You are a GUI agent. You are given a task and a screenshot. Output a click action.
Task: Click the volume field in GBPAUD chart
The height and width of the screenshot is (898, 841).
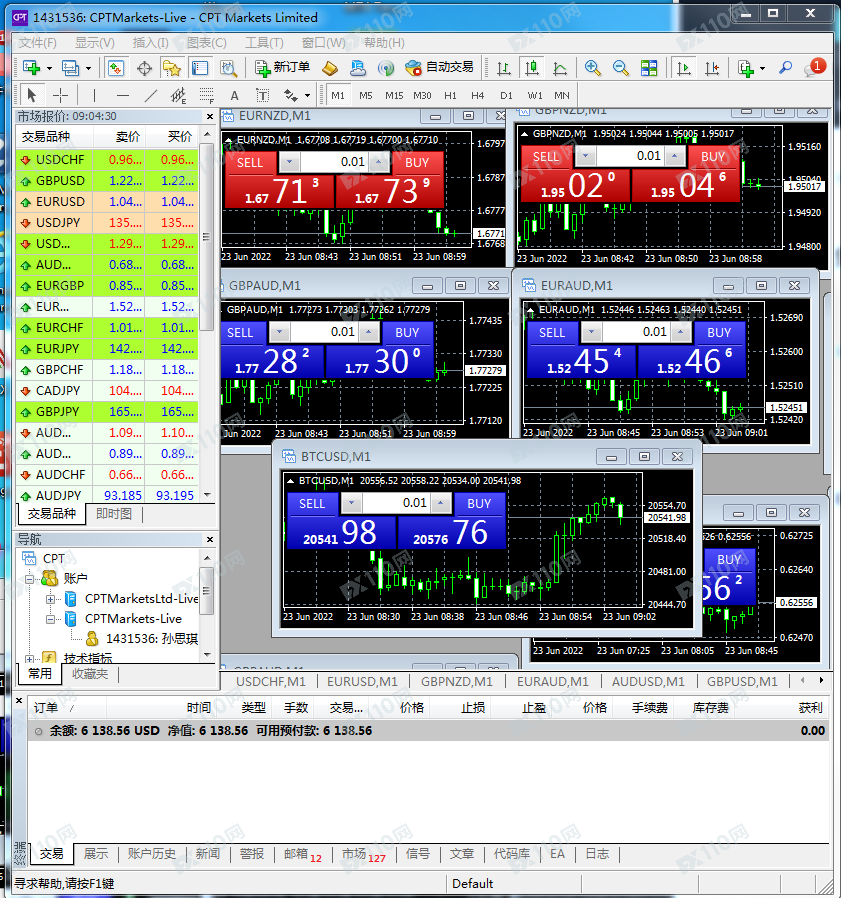pos(326,332)
